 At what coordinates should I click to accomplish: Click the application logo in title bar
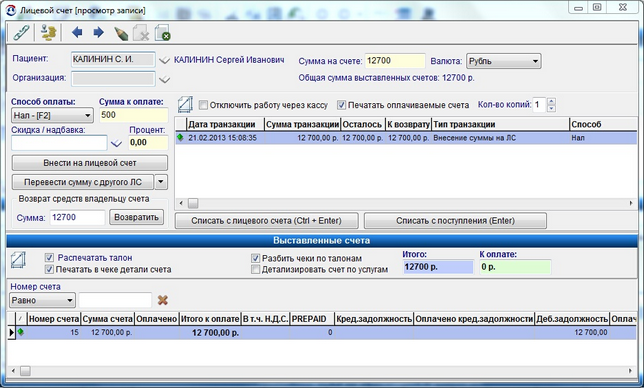11,10
